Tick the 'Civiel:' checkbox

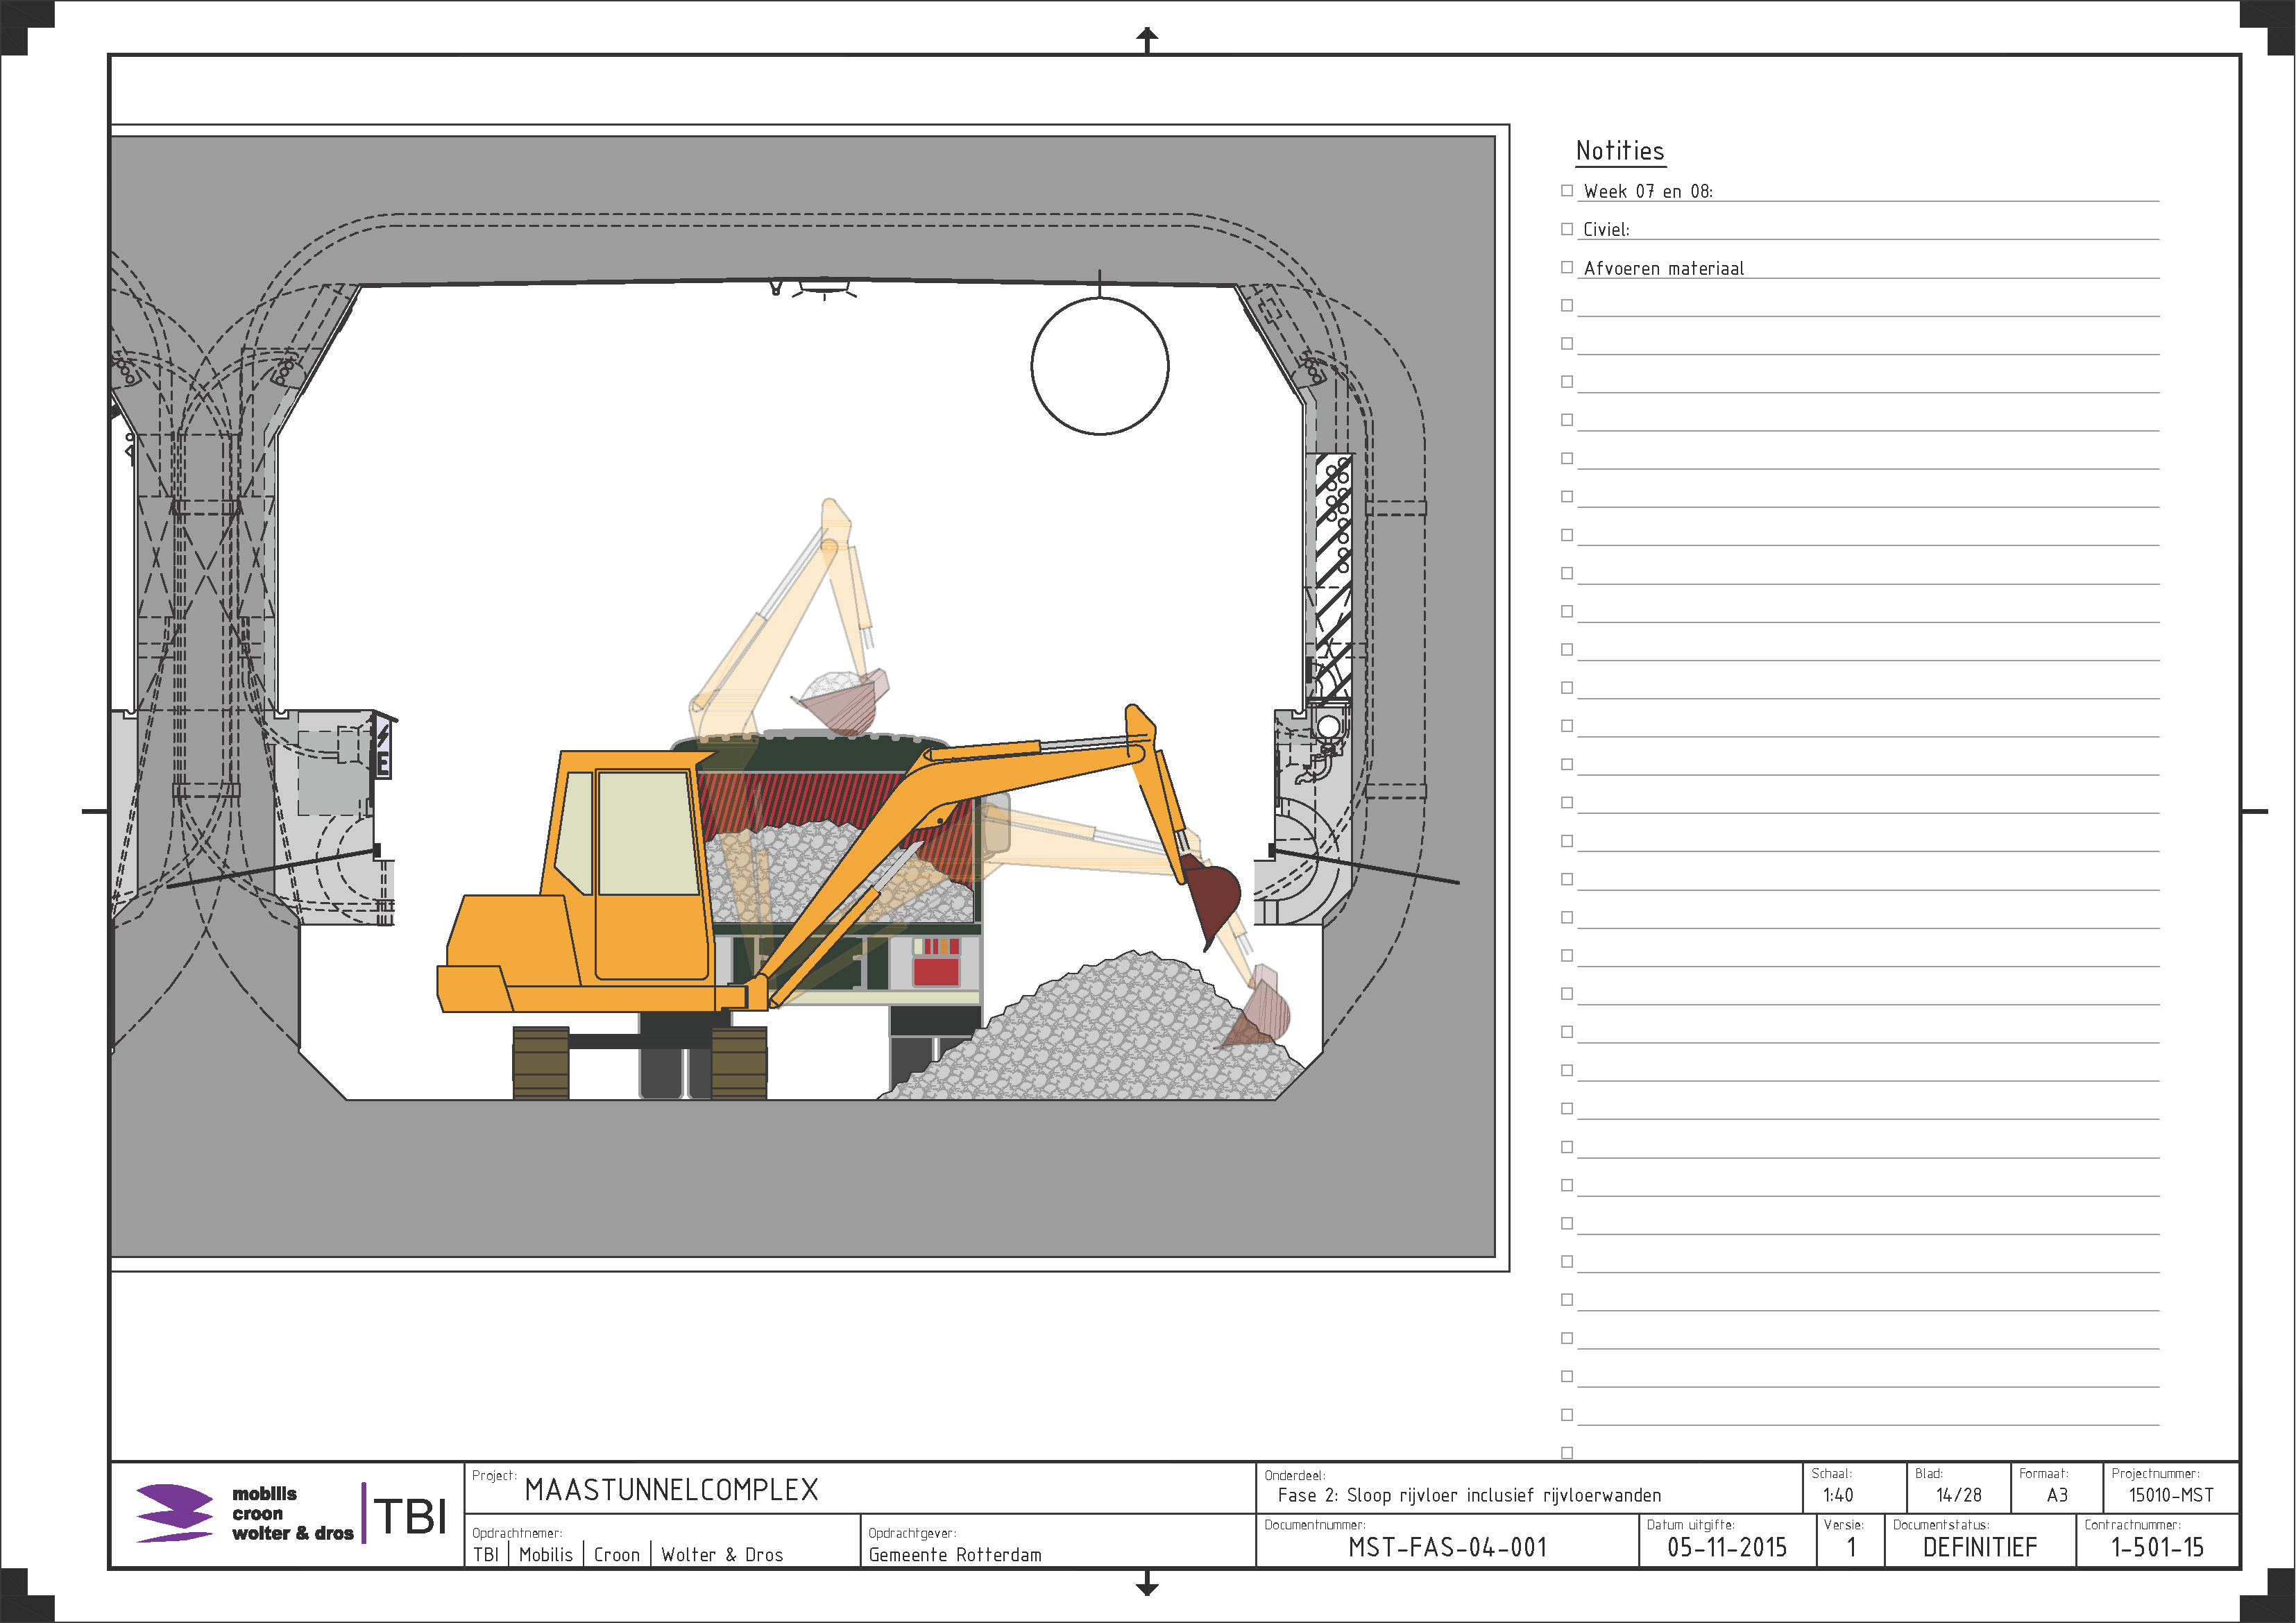click(1567, 229)
